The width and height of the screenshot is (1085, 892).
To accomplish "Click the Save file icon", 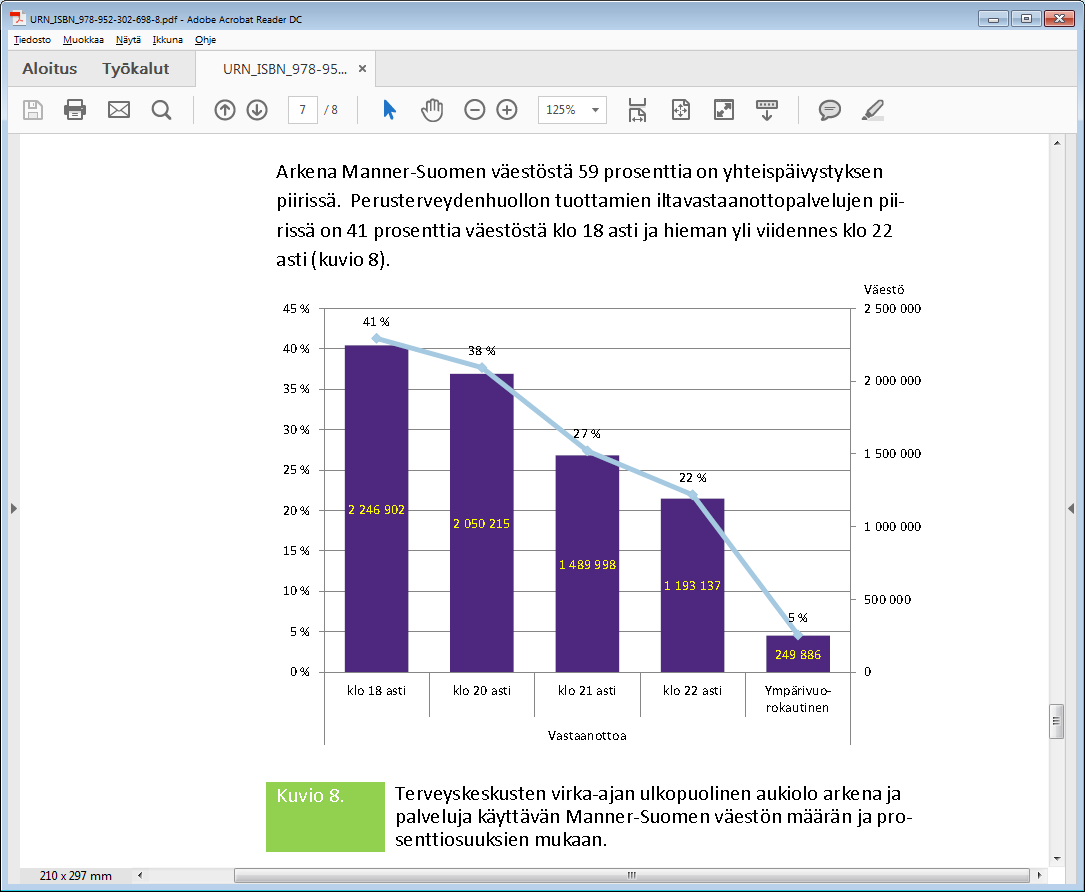I will tap(33, 110).
